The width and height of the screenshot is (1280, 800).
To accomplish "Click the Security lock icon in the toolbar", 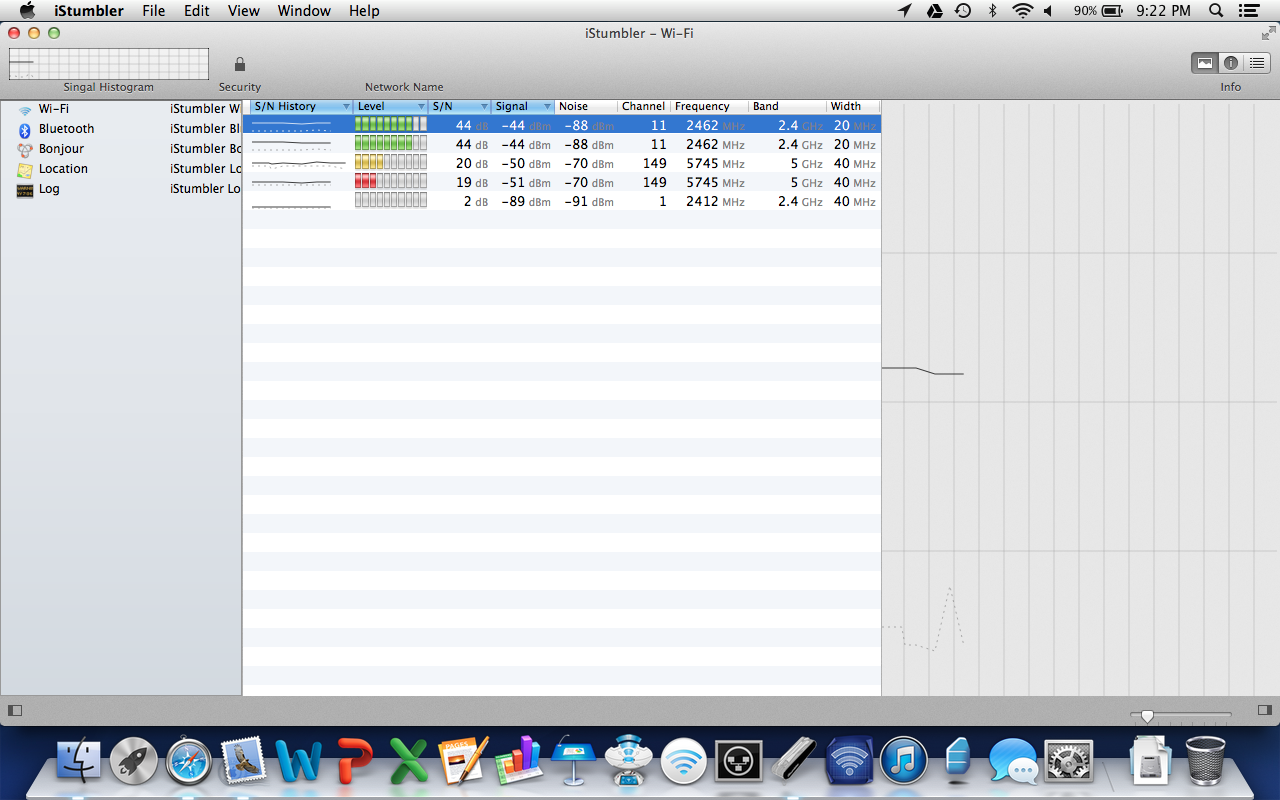I will pos(240,64).
